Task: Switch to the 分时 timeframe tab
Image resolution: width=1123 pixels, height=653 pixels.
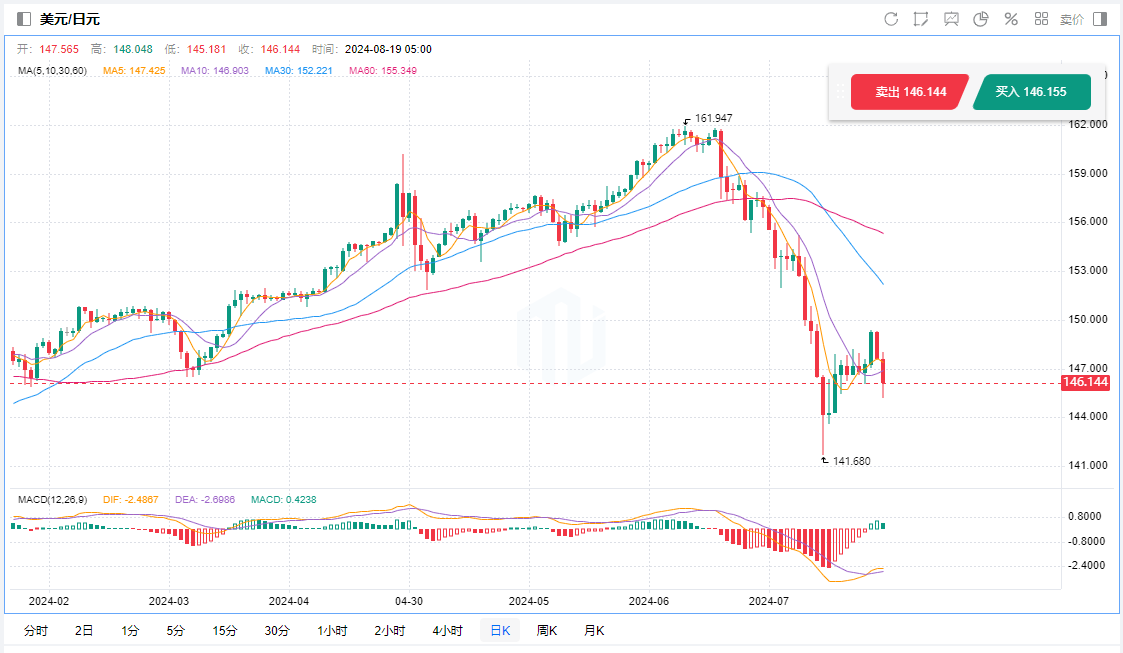Action: [35, 631]
